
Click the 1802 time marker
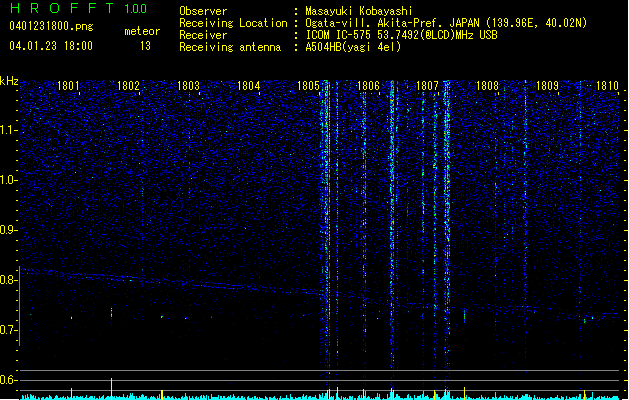128,85
